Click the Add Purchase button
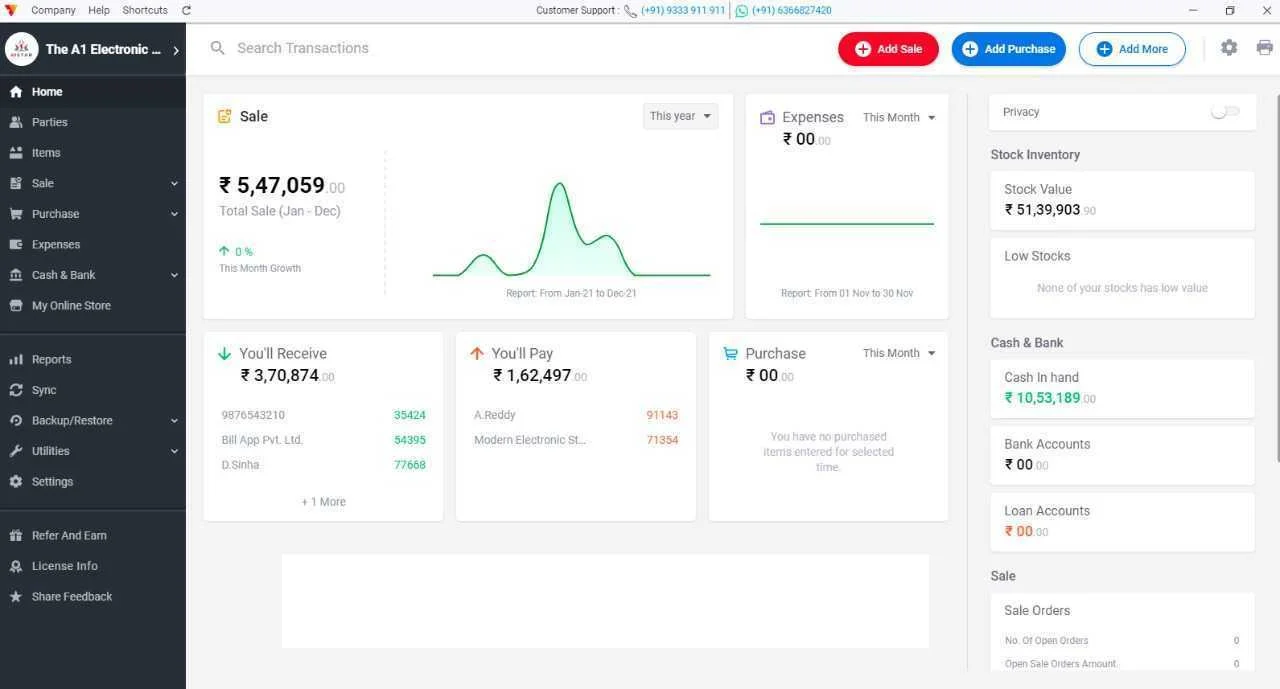The image size is (1280, 689). coord(1008,49)
